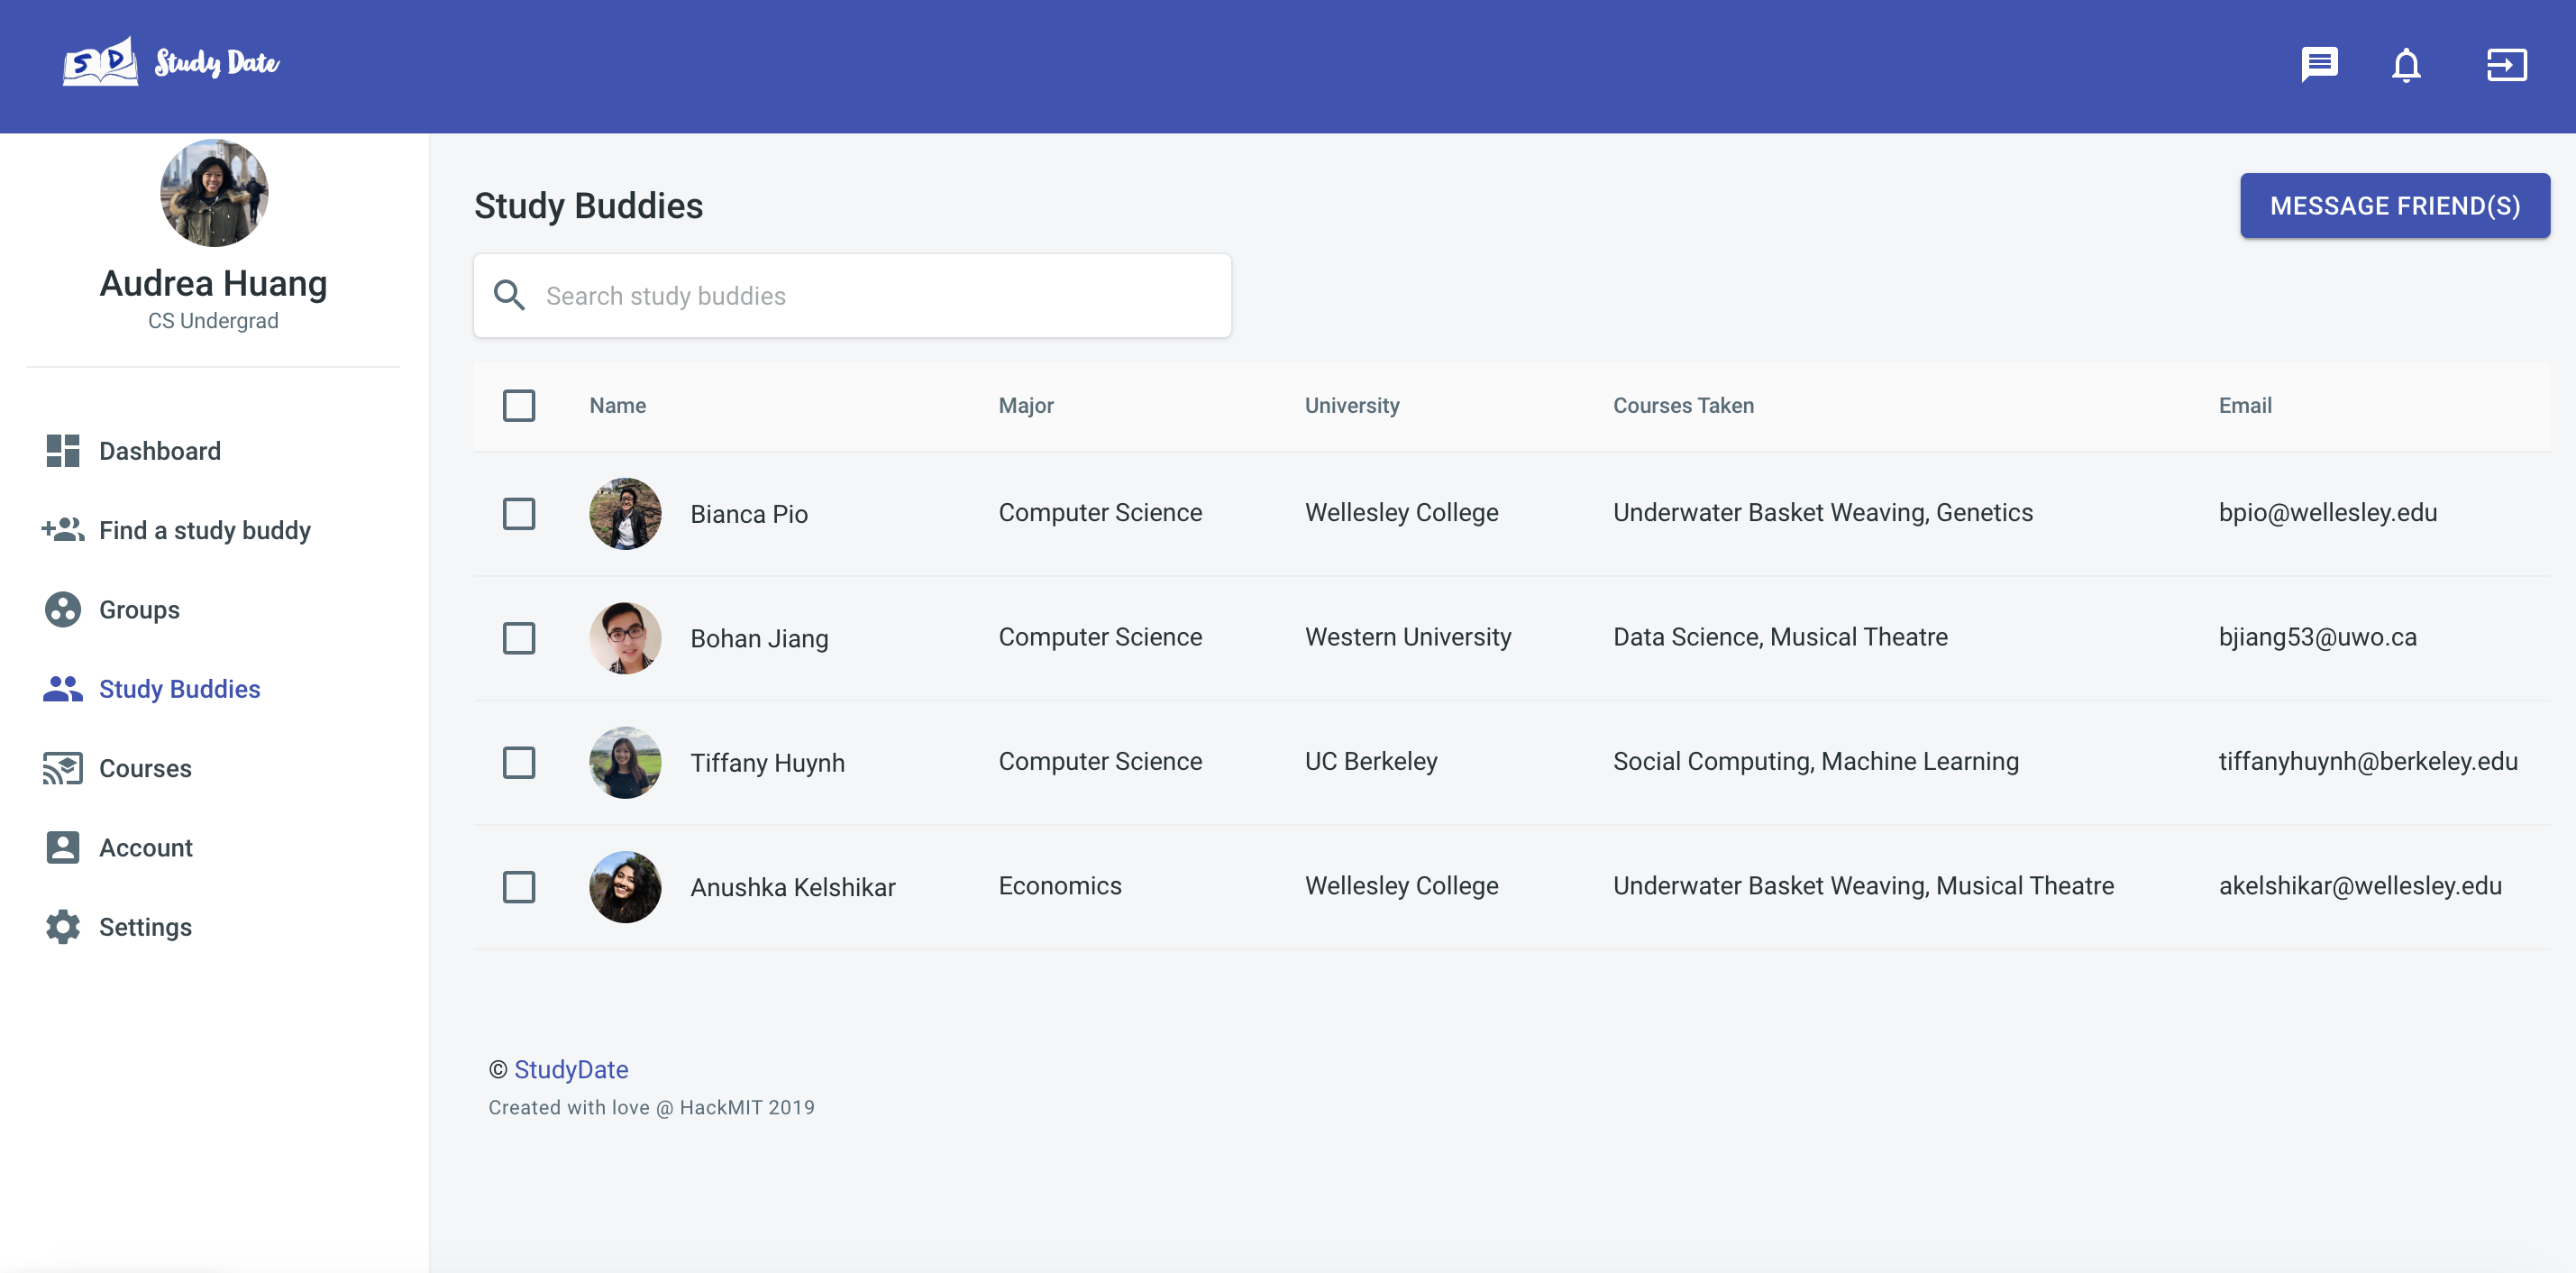Click Tiffany Huynh's avatar
The width and height of the screenshot is (2576, 1273).
[625, 763]
